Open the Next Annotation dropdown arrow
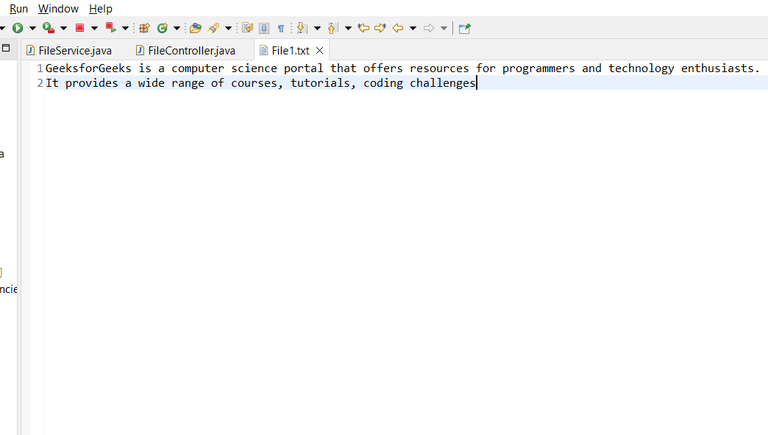The width and height of the screenshot is (768, 435). point(317,28)
